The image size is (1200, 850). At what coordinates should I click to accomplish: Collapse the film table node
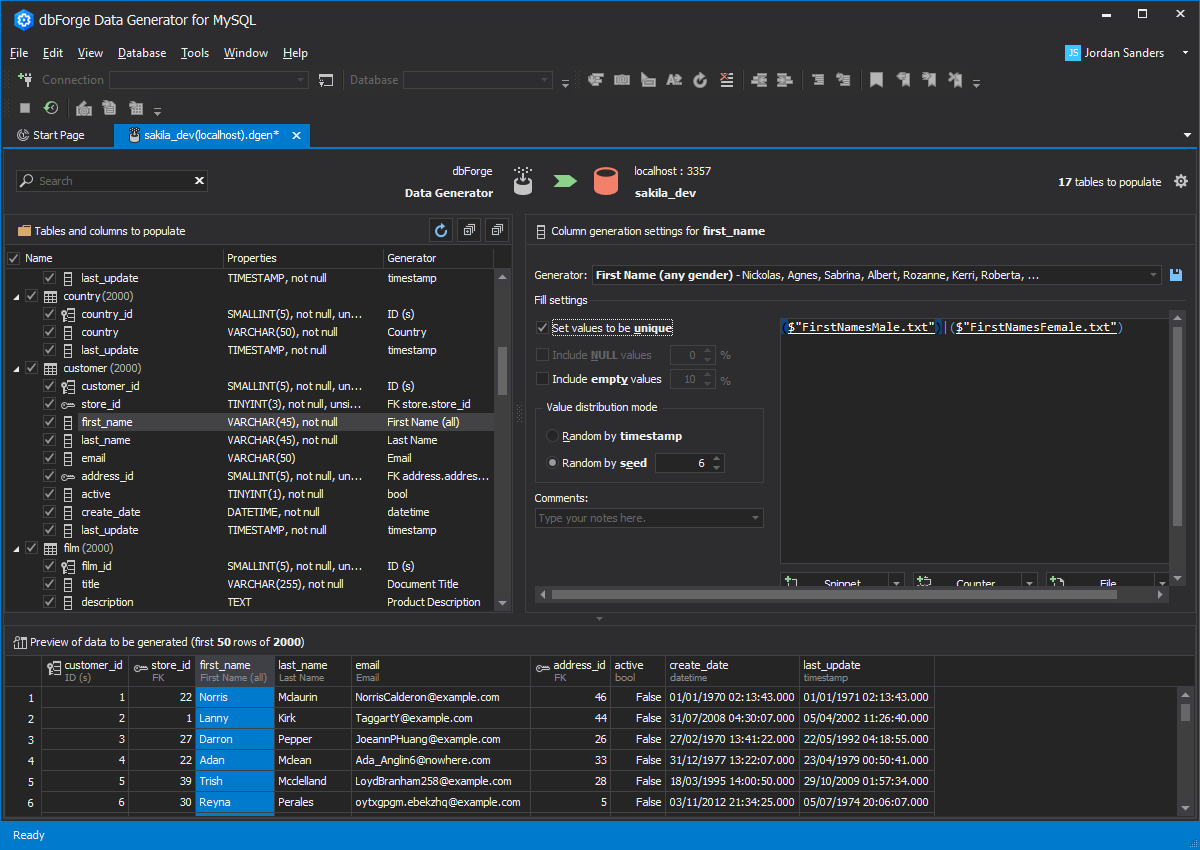click(16, 549)
